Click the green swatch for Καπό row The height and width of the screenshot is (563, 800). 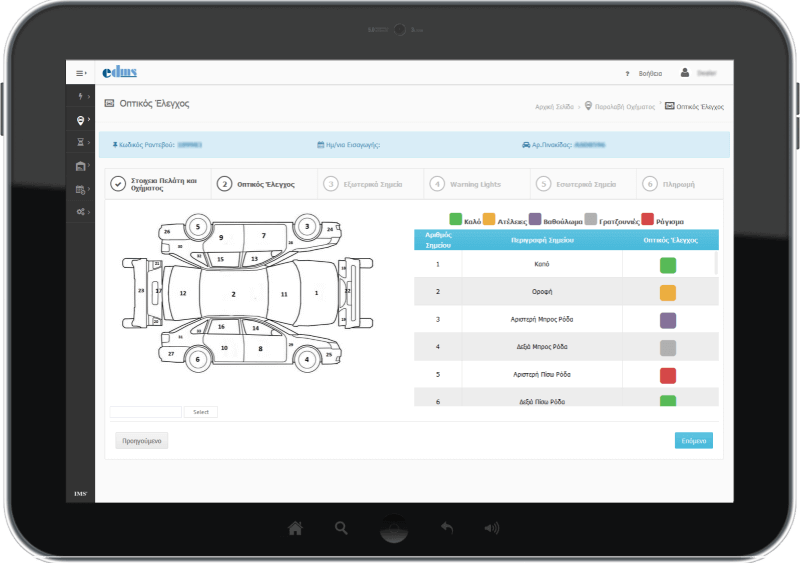pos(668,265)
